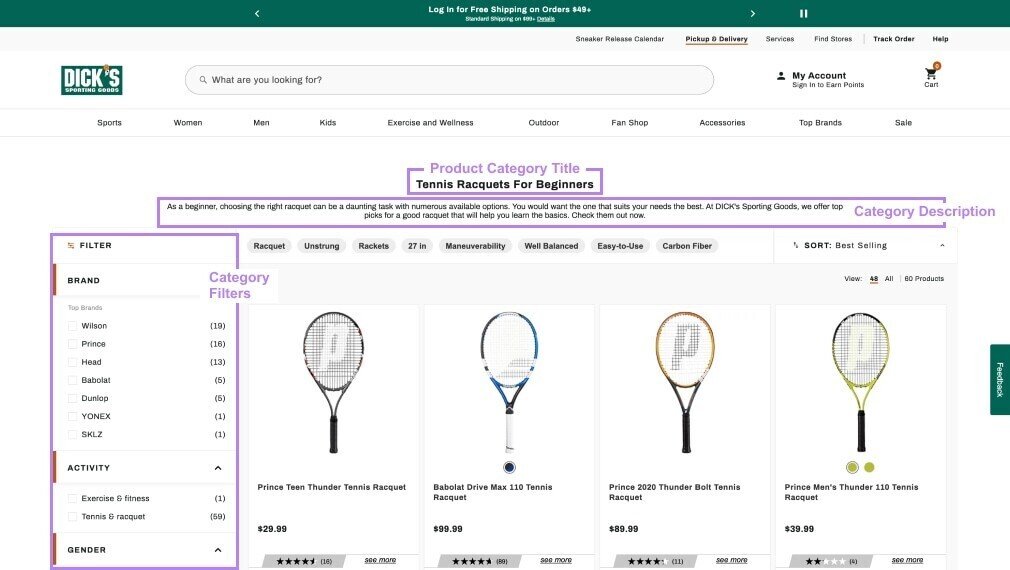Open Prince Men's Thunder 110 racquet image

click(x=861, y=383)
